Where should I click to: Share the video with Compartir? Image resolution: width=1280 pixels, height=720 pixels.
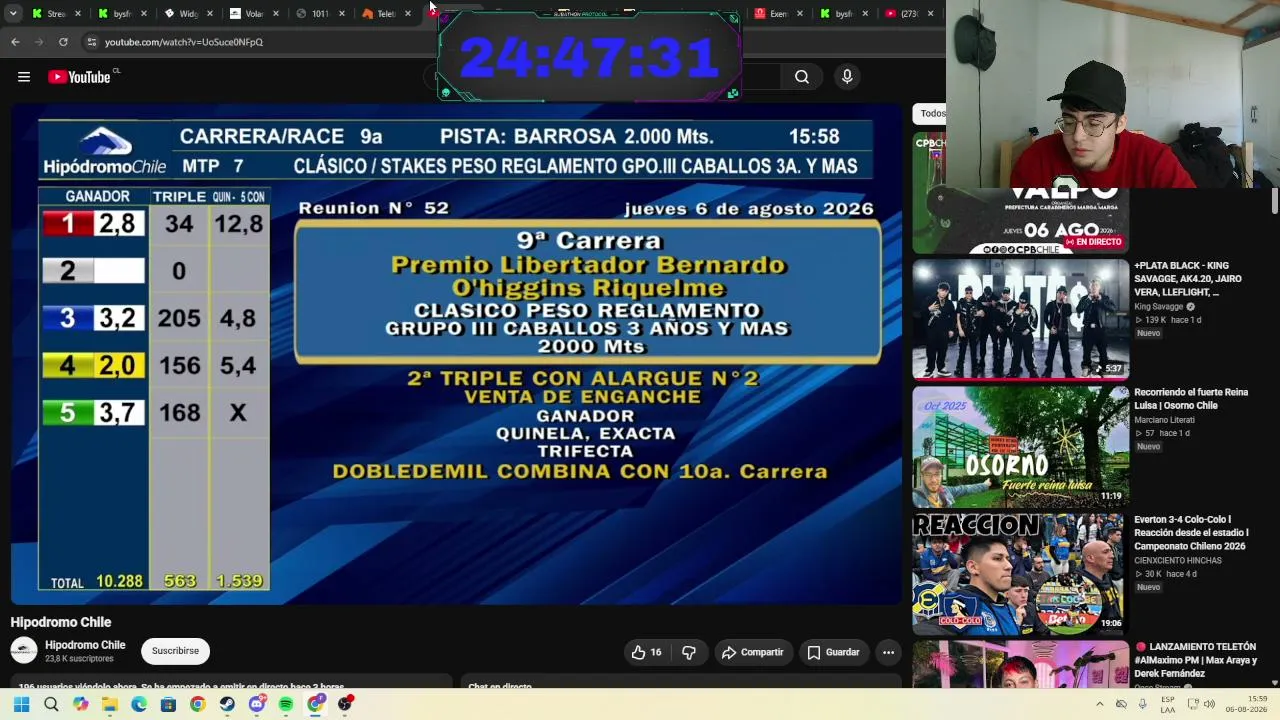point(753,652)
